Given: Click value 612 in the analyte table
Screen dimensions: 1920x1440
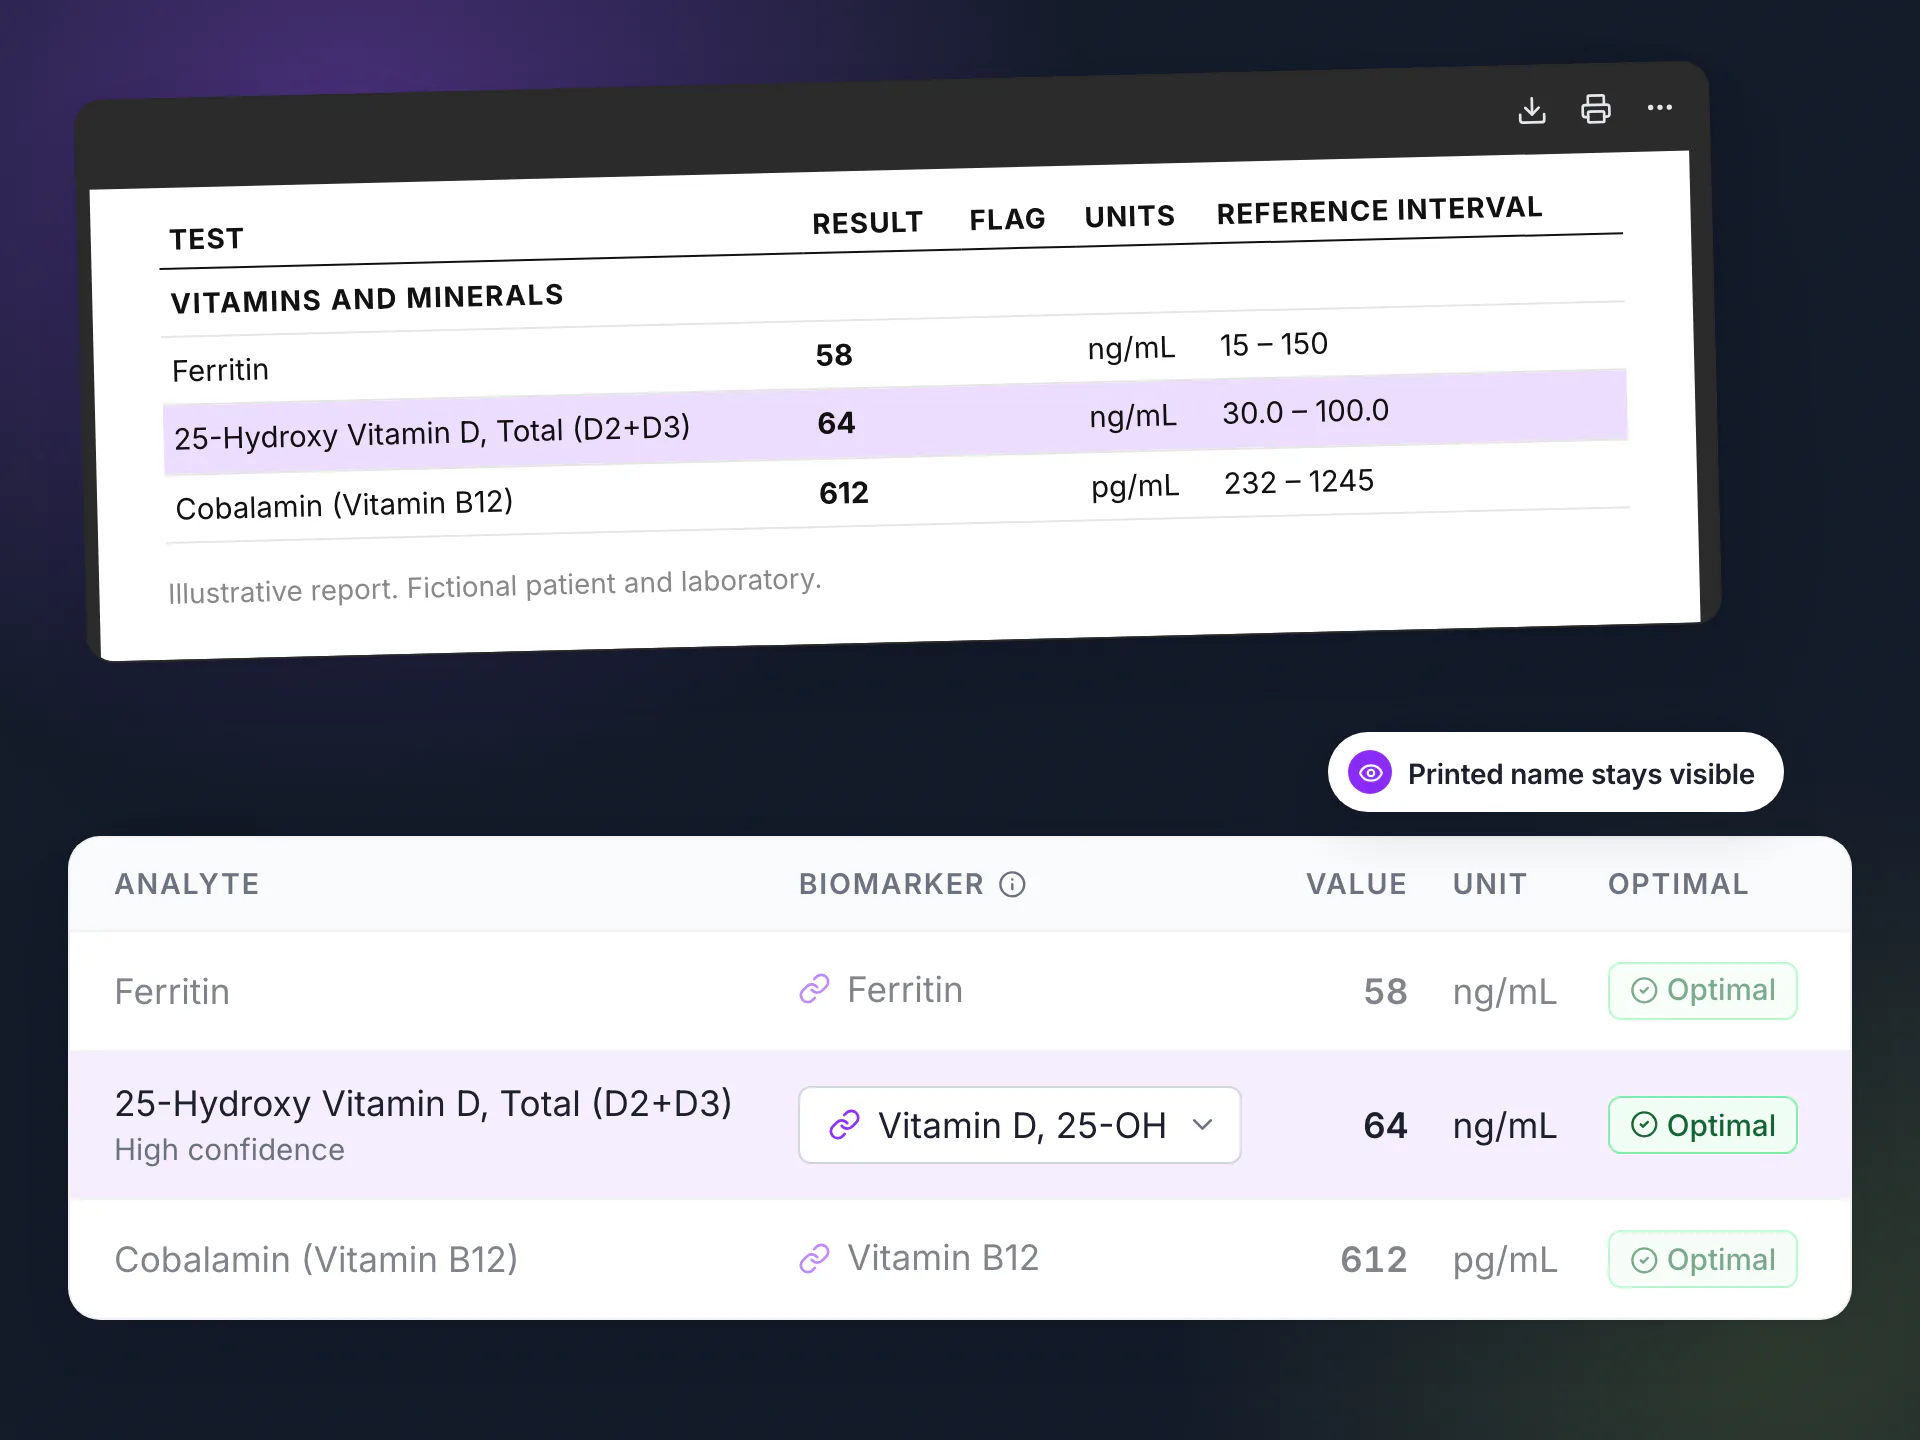Looking at the screenshot, I should pos(1374,1260).
